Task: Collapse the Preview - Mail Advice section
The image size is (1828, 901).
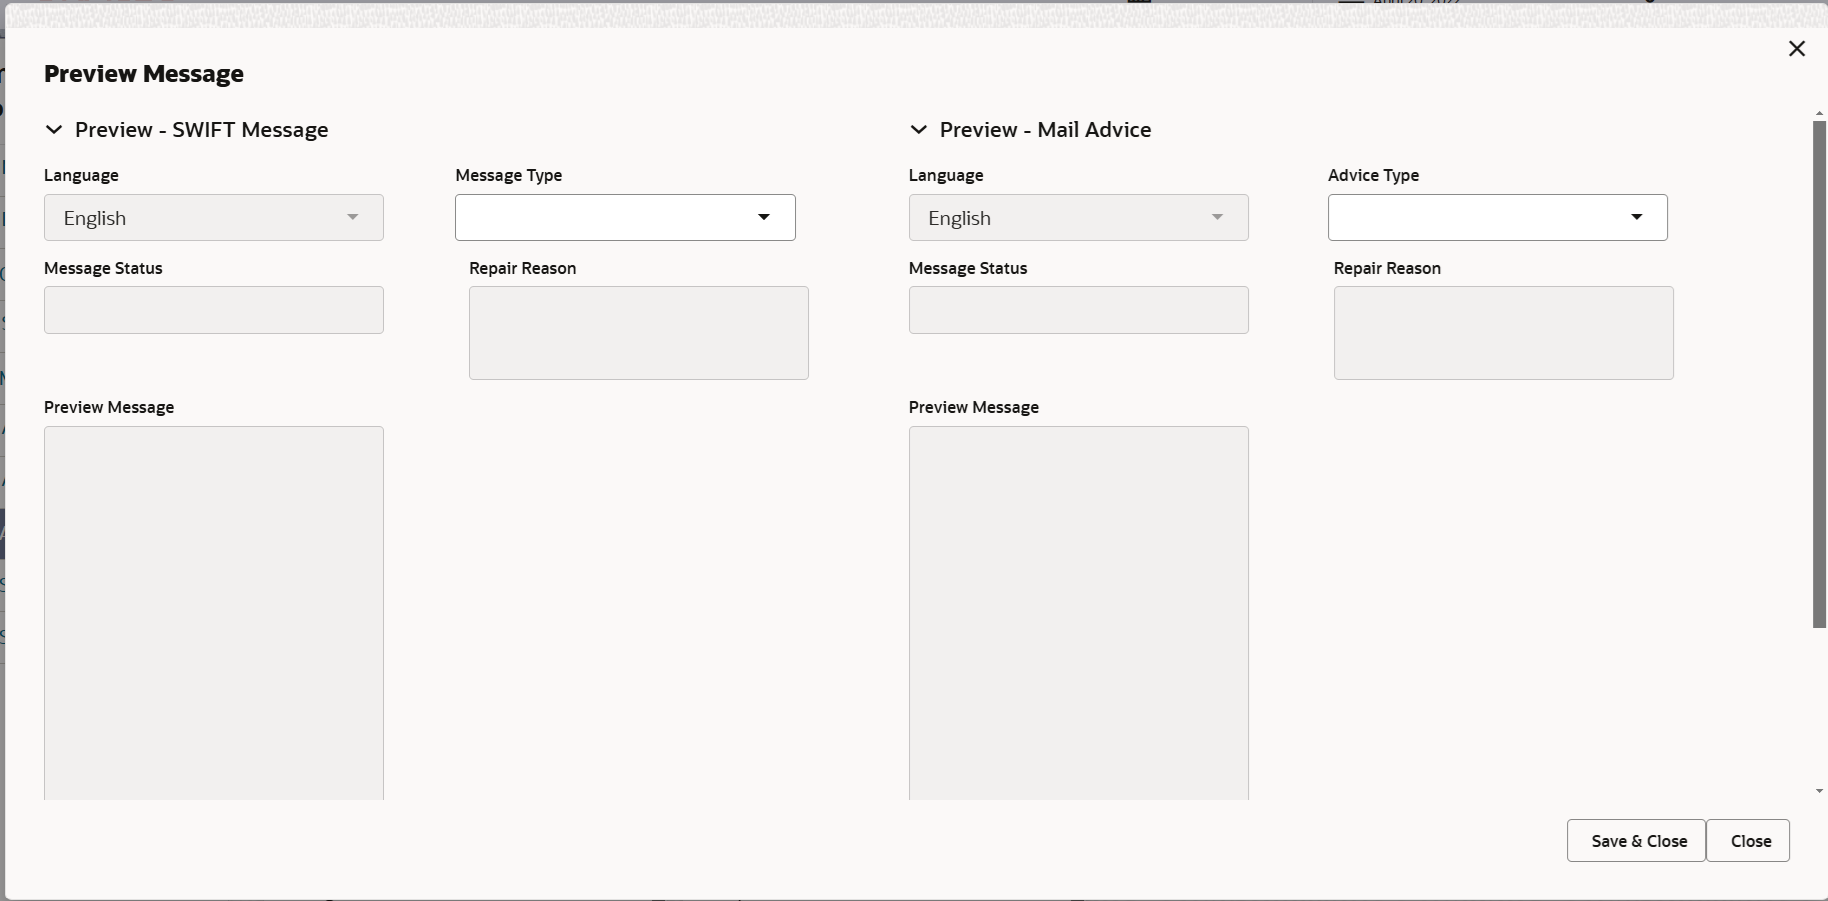Action: (919, 130)
